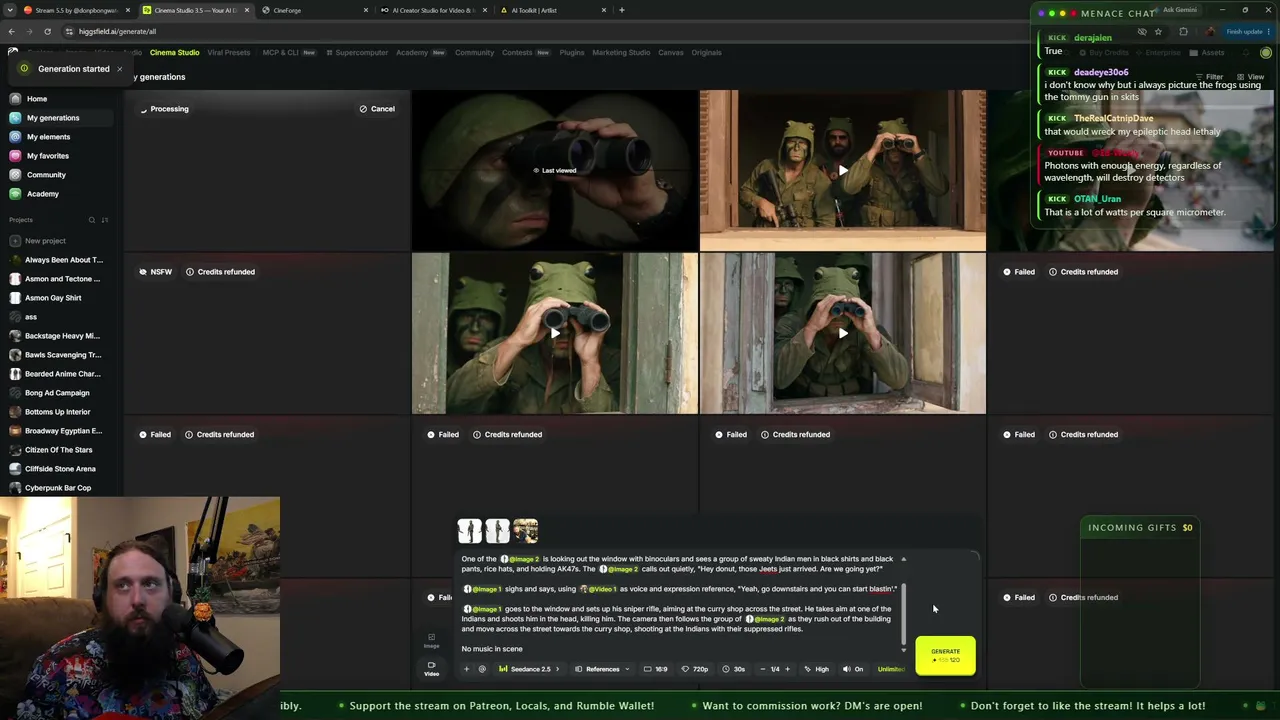Viewport: 1280px width, 720px height.
Task: Toggle the Unlimited mode
Action: (891, 669)
